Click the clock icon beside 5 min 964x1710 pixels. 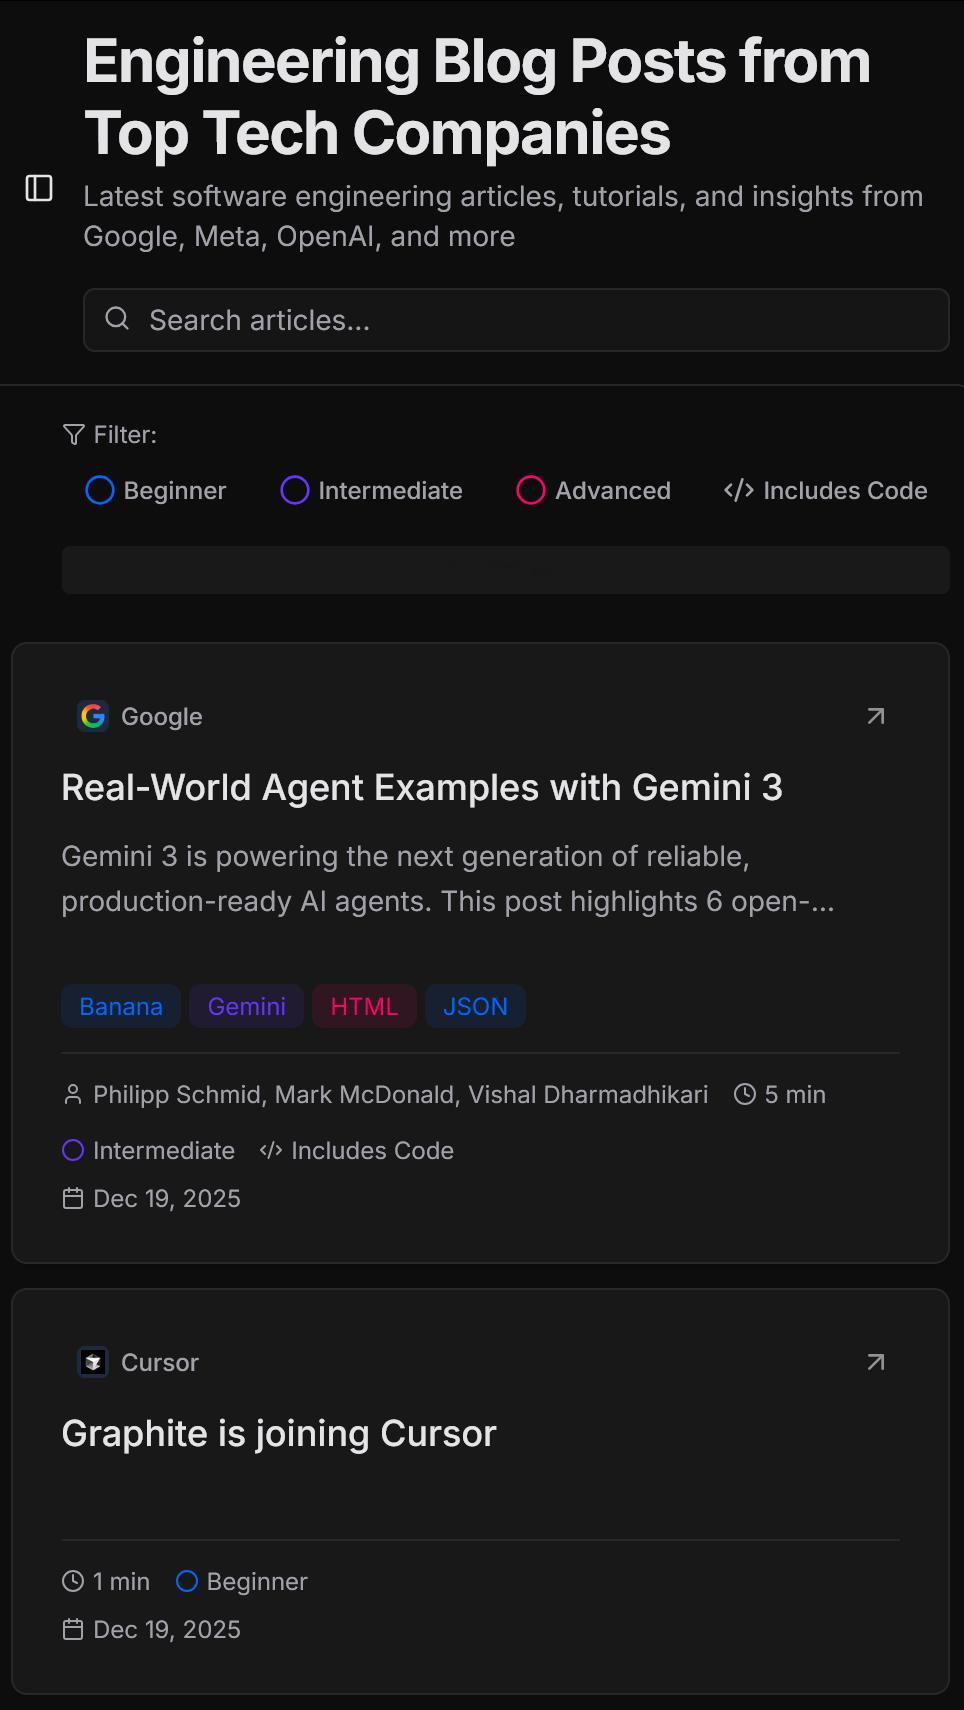click(x=744, y=1094)
